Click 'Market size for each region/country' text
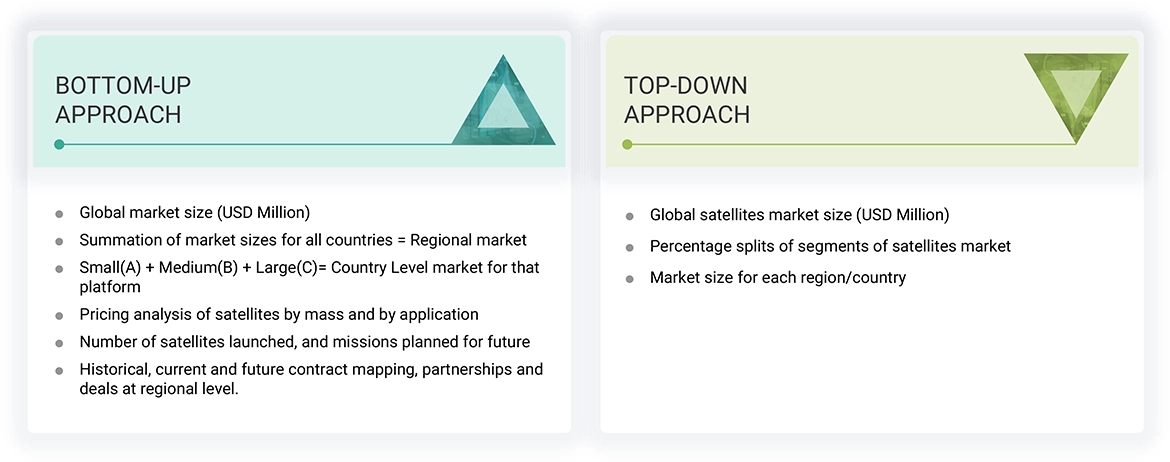The image size is (1170, 462). click(777, 277)
